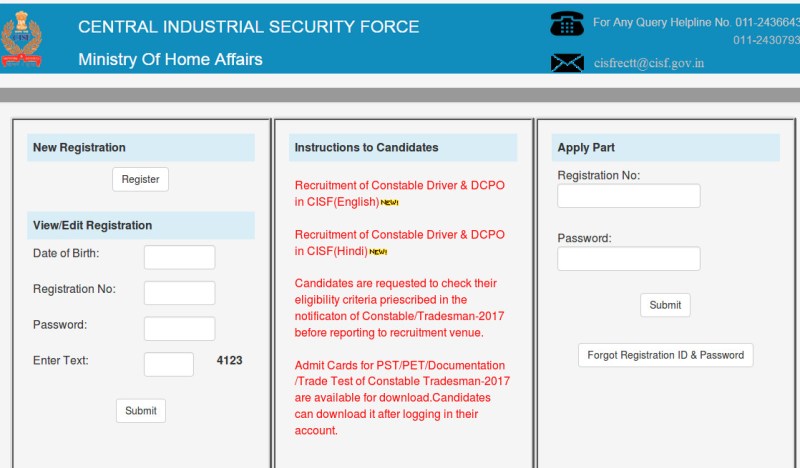
Task: Click the telephone helpline icon
Action: 567,24
